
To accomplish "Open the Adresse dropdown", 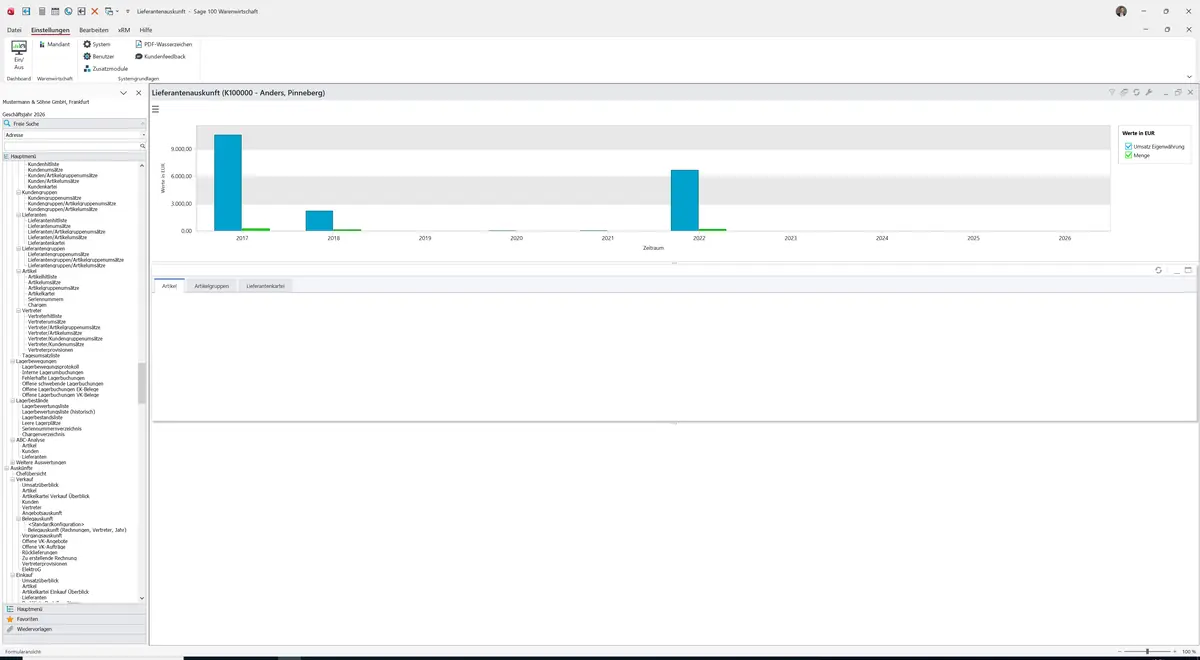I will (143, 134).
